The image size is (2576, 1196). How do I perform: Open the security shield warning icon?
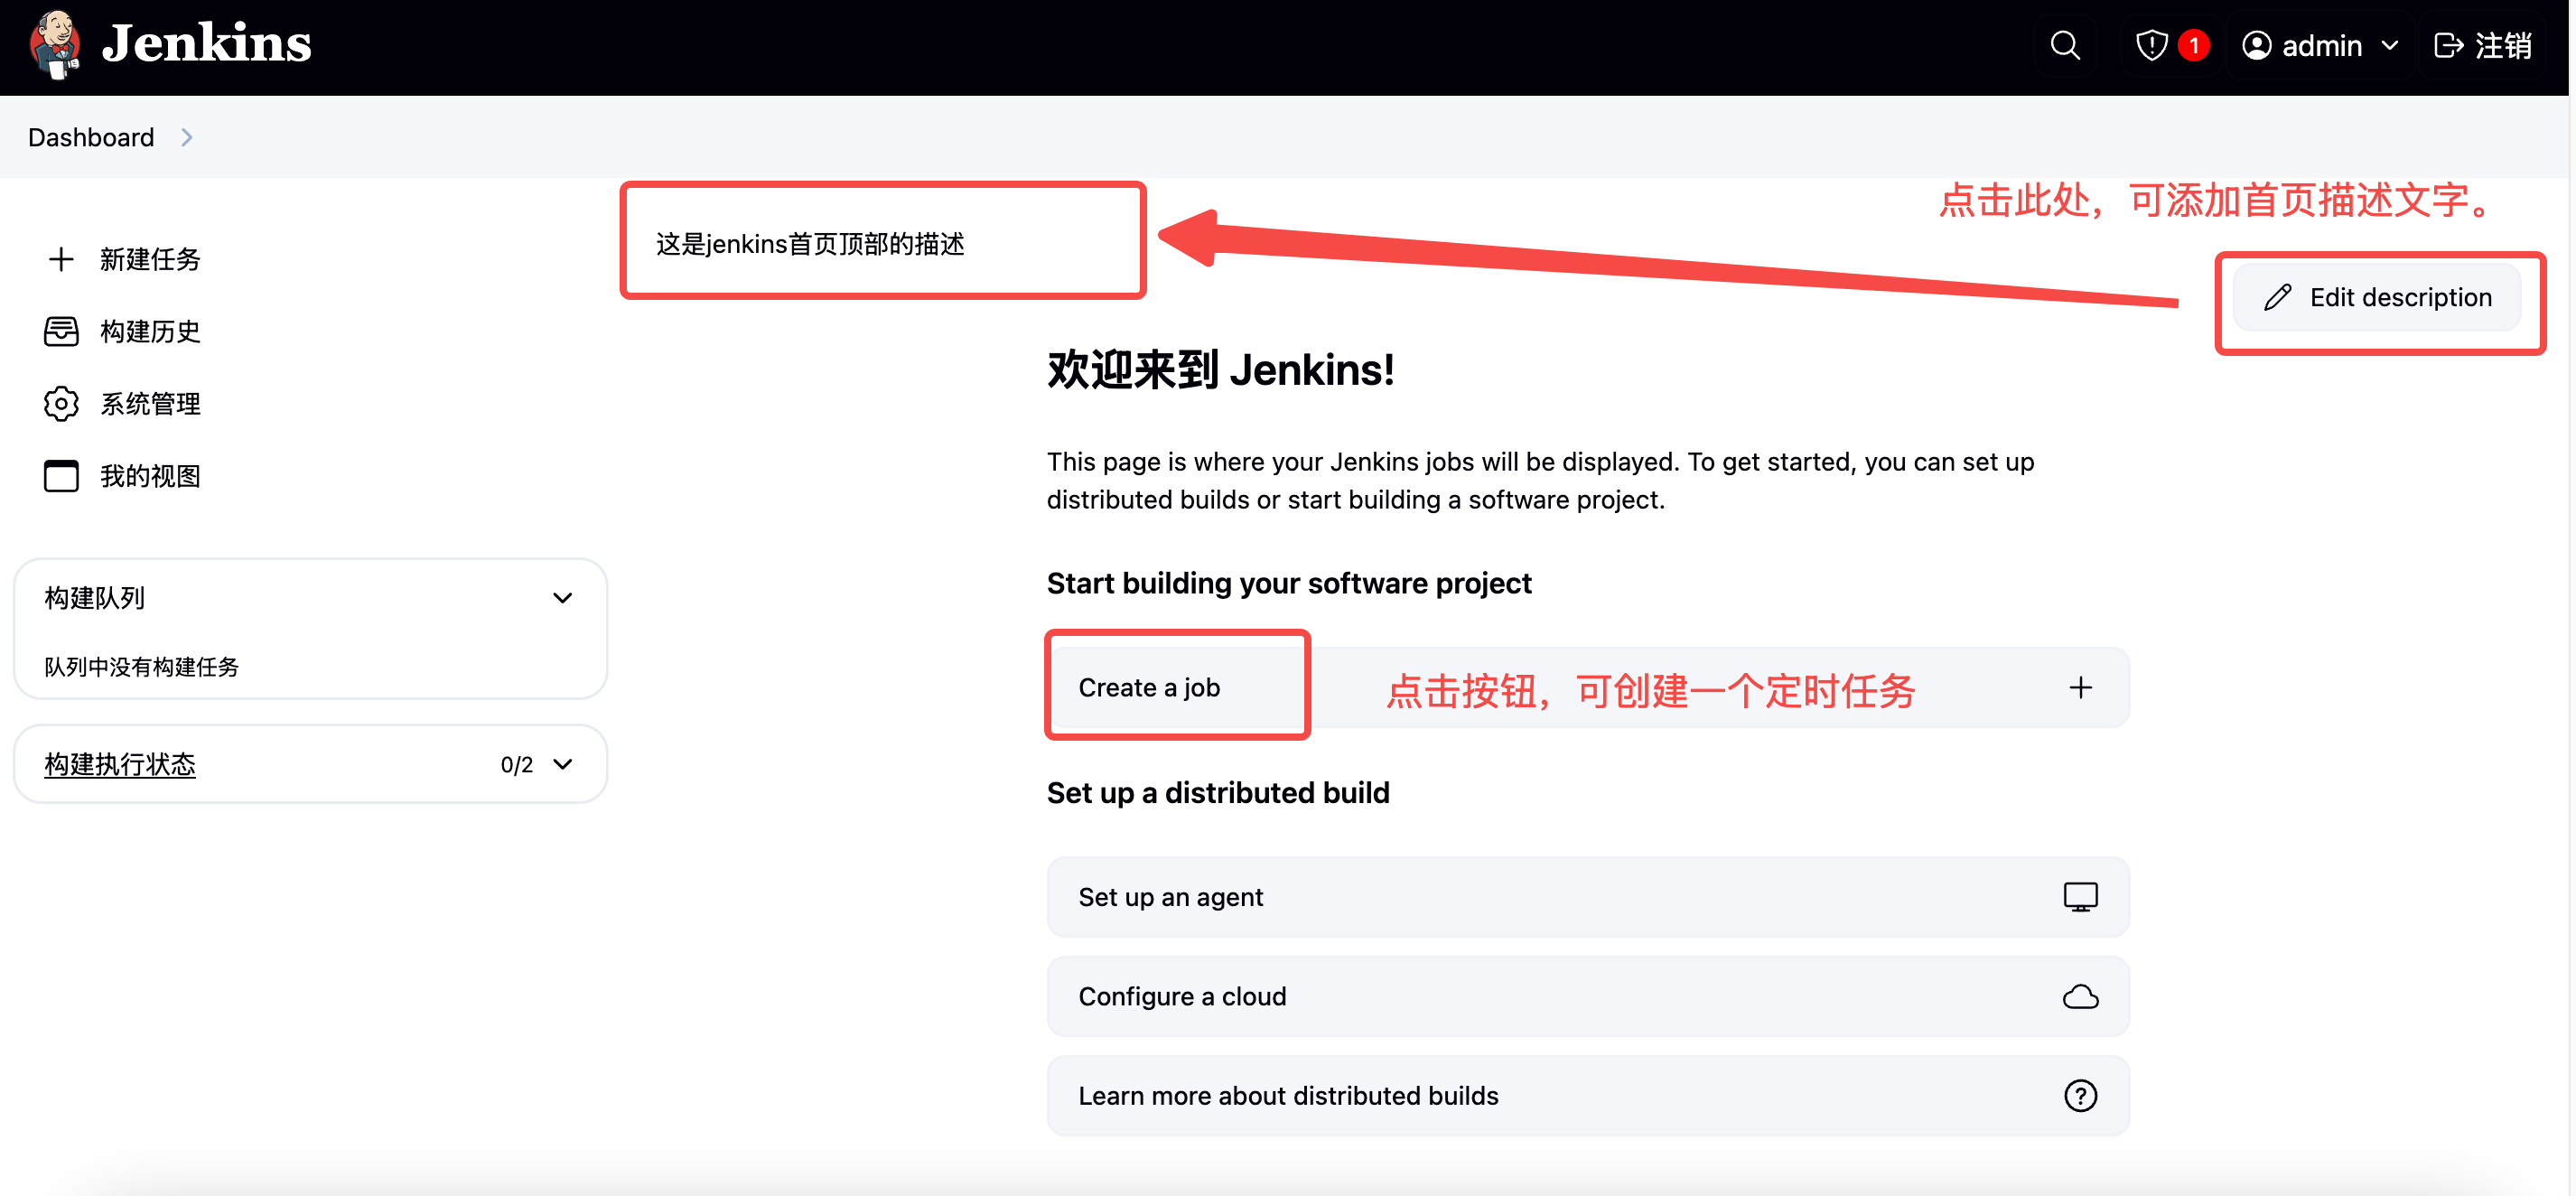tap(2151, 45)
